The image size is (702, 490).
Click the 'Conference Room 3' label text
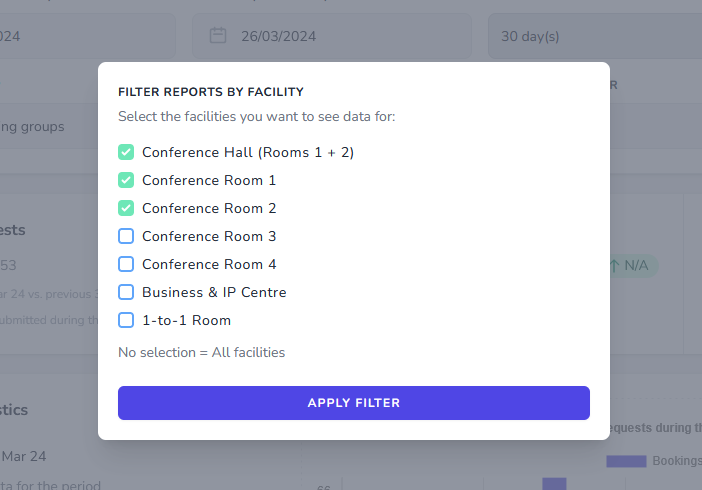coord(209,236)
